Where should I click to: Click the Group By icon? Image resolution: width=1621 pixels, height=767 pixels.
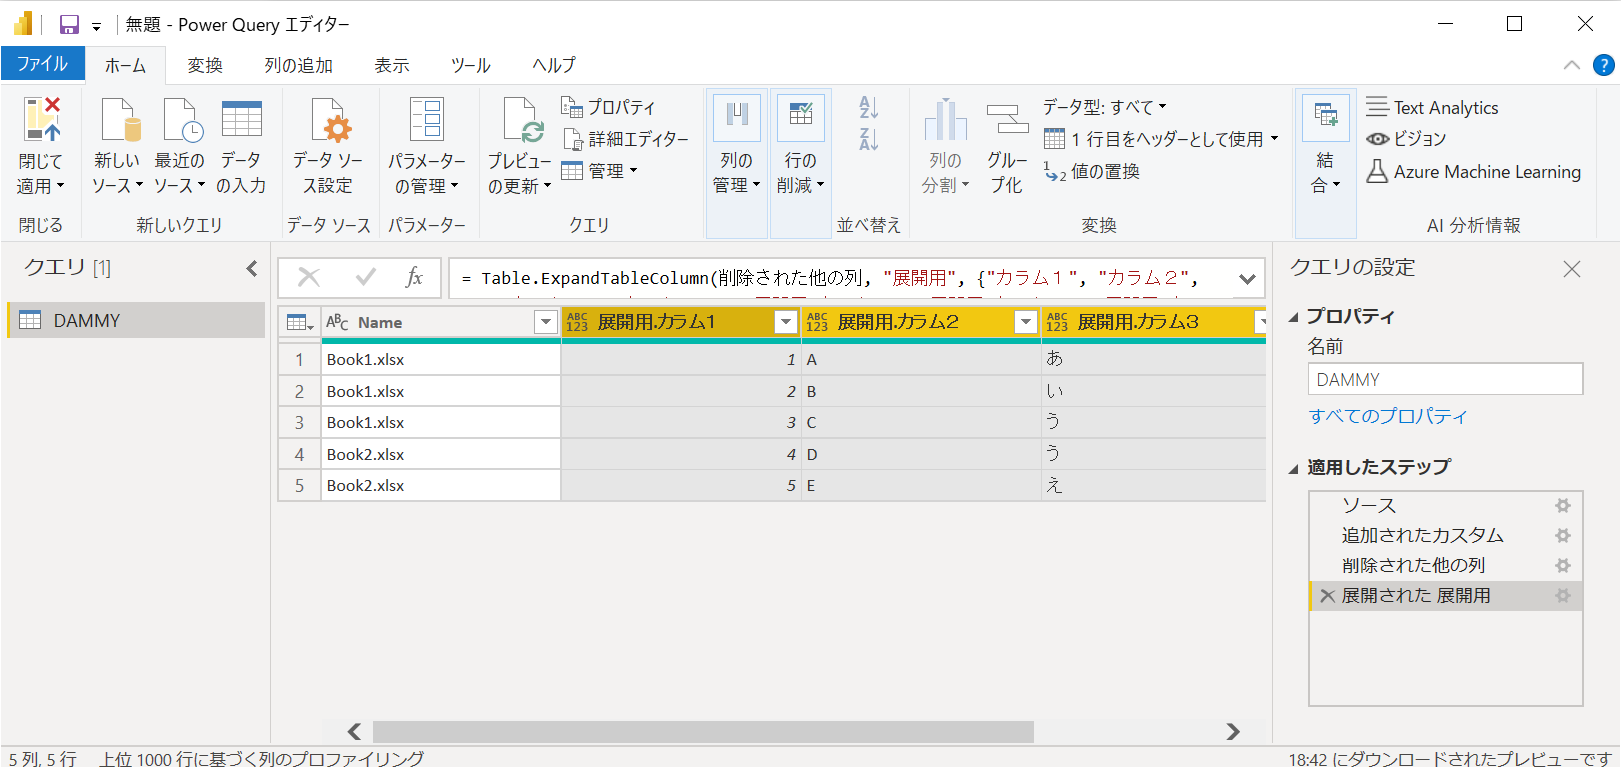[1007, 119]
